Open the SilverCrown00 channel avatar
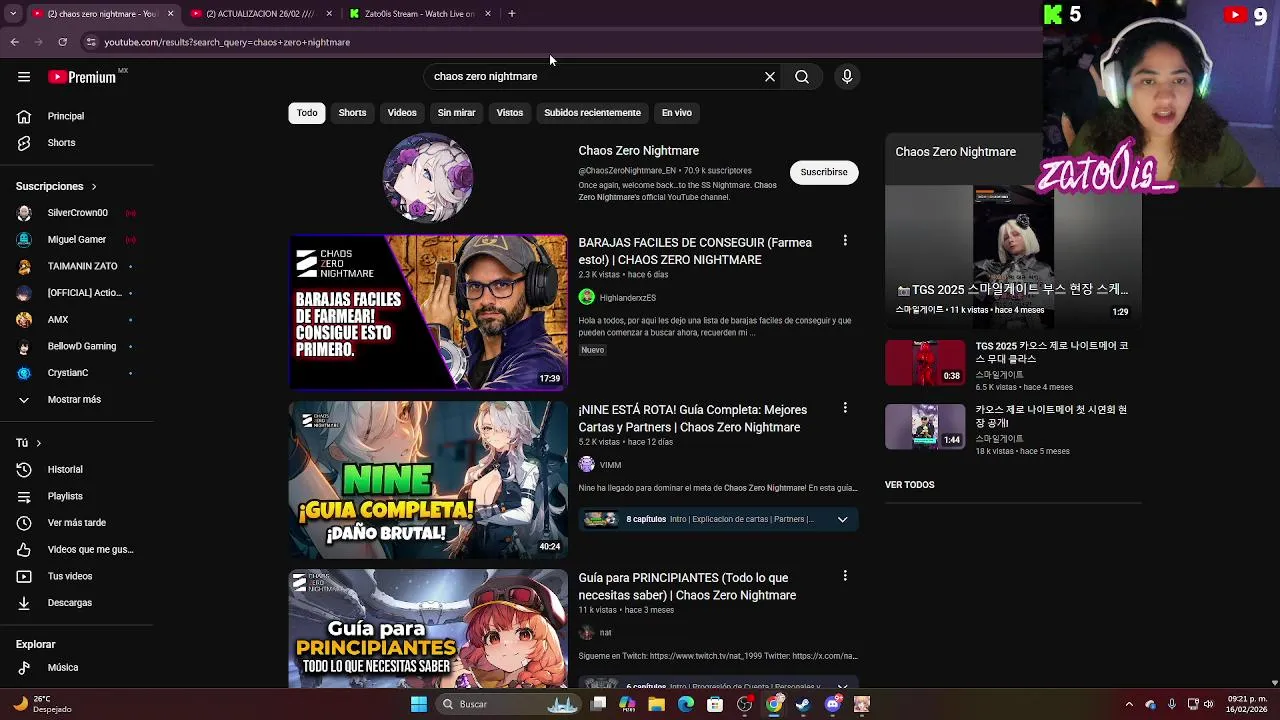This screenshot has height=720, width=1280. click(24, 213)
